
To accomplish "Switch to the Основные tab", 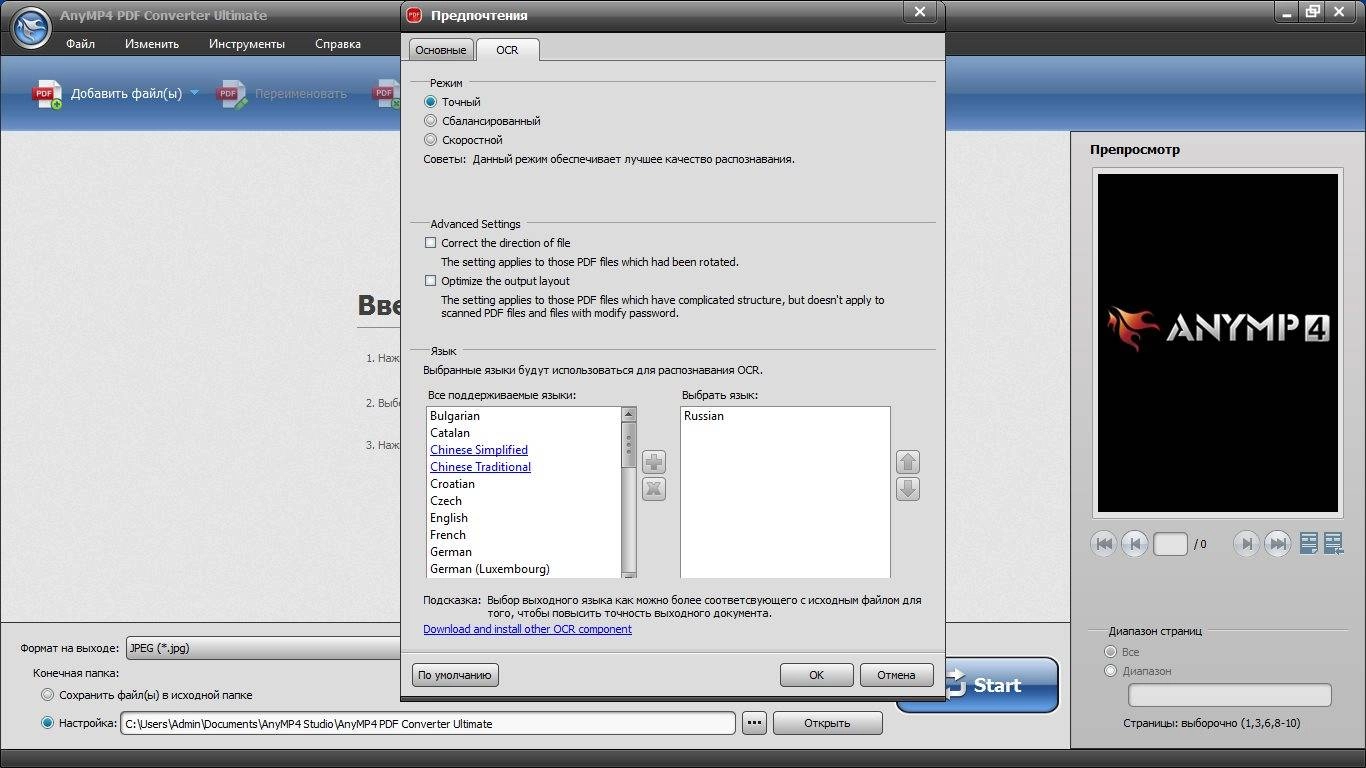I will tap(441, 50).
